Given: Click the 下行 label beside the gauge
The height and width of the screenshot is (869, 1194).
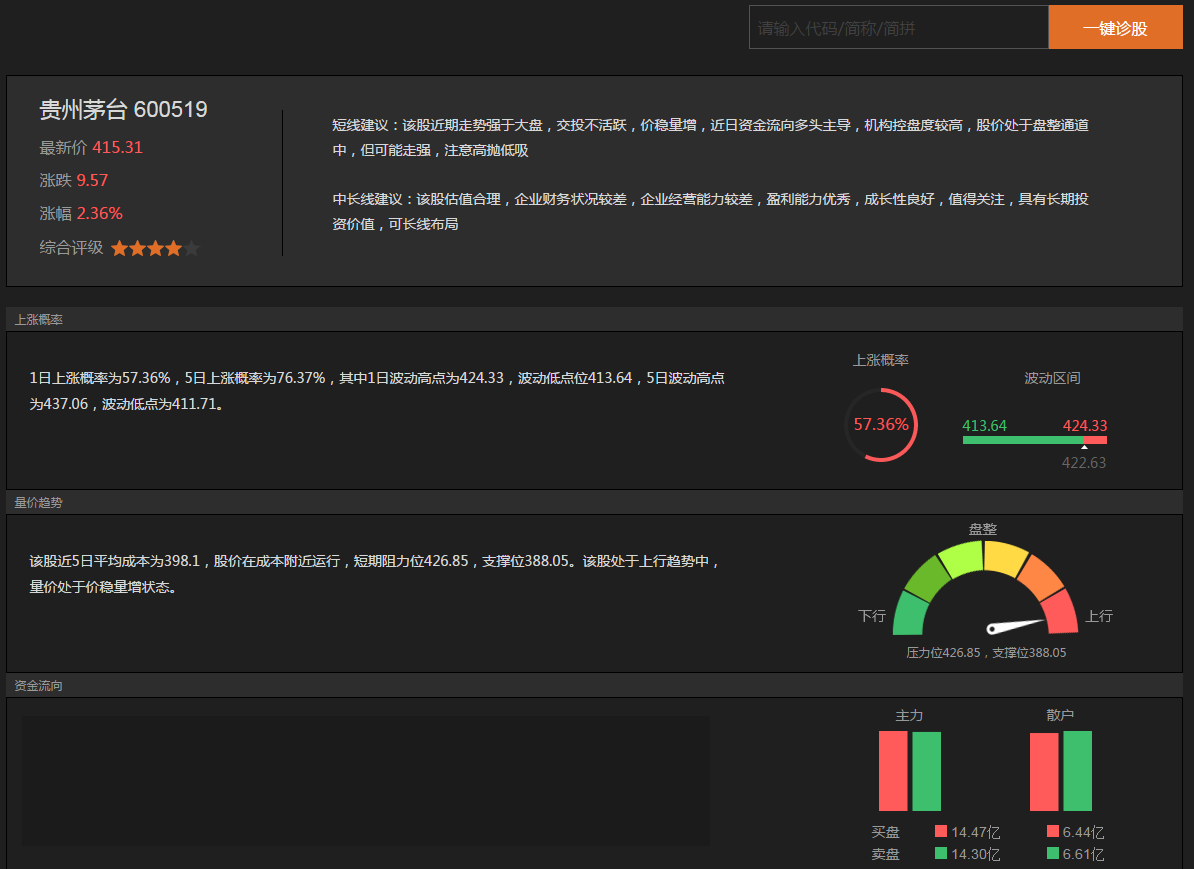Looking at the screenshot, I should (872, 615).
